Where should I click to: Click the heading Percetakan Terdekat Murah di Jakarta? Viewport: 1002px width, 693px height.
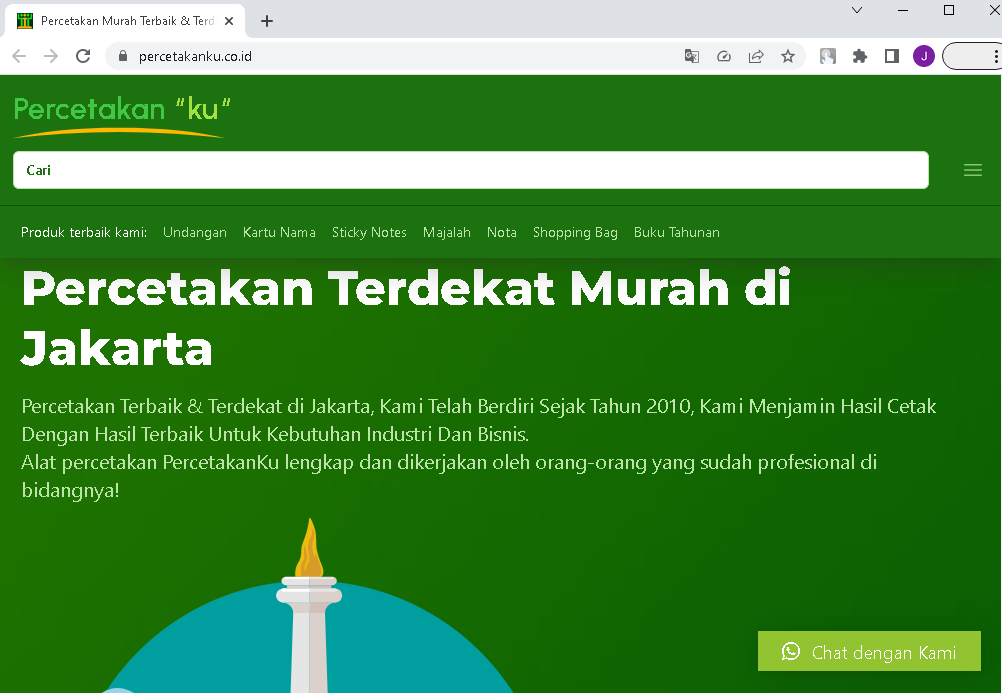click(406, 318)
